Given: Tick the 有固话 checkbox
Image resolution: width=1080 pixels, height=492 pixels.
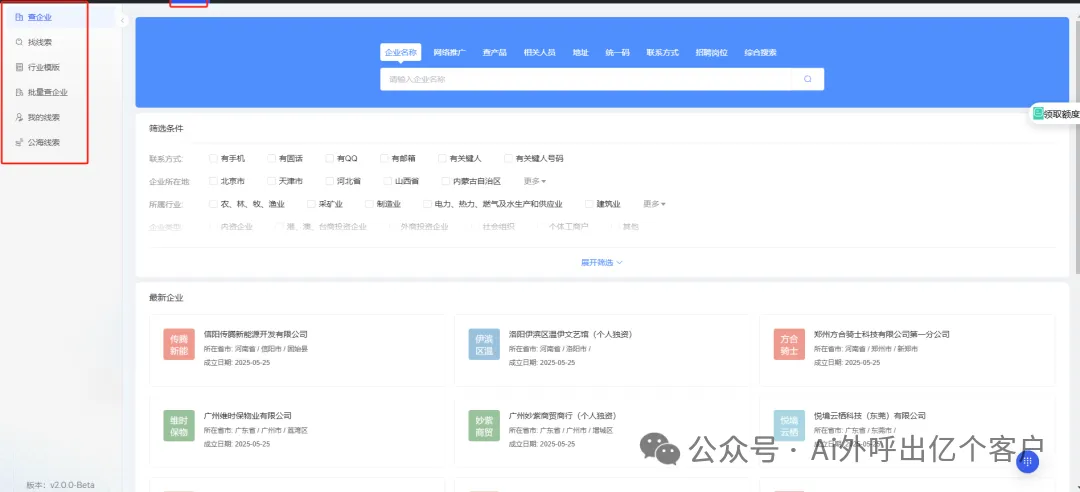Looking at the screenshot, I should (271, 158).
